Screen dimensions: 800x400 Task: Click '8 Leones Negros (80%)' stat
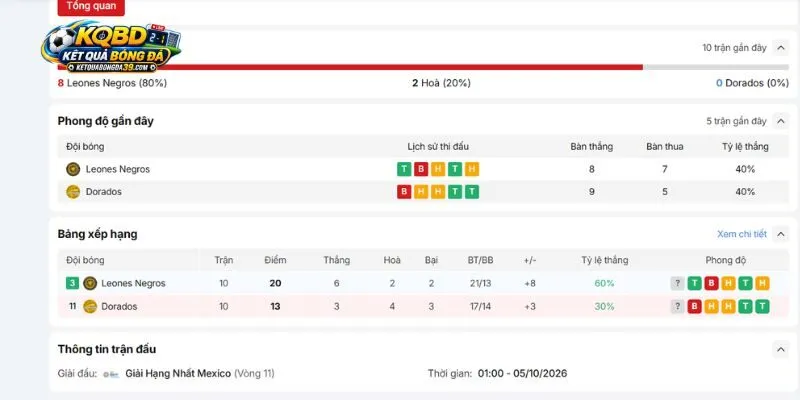coord(112,83)
